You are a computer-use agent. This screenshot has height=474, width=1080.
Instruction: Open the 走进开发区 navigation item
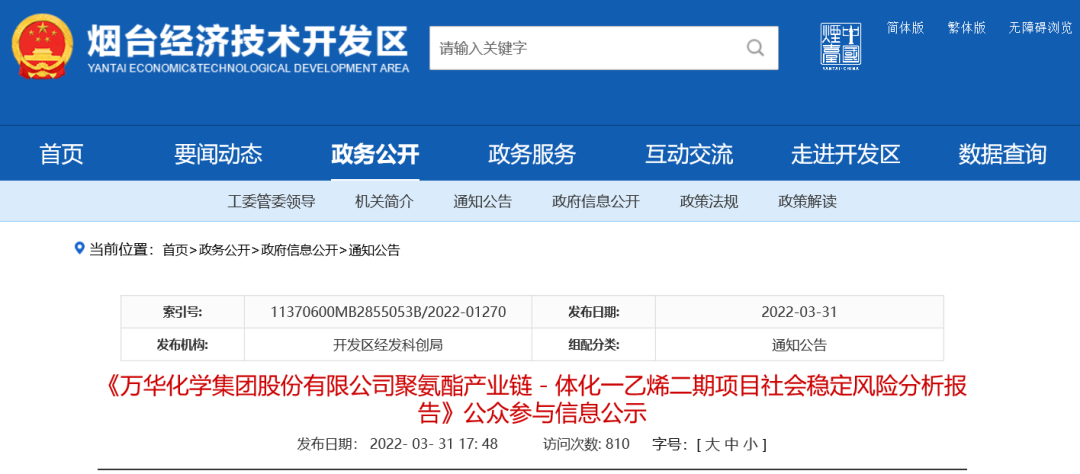click(846, 154)
